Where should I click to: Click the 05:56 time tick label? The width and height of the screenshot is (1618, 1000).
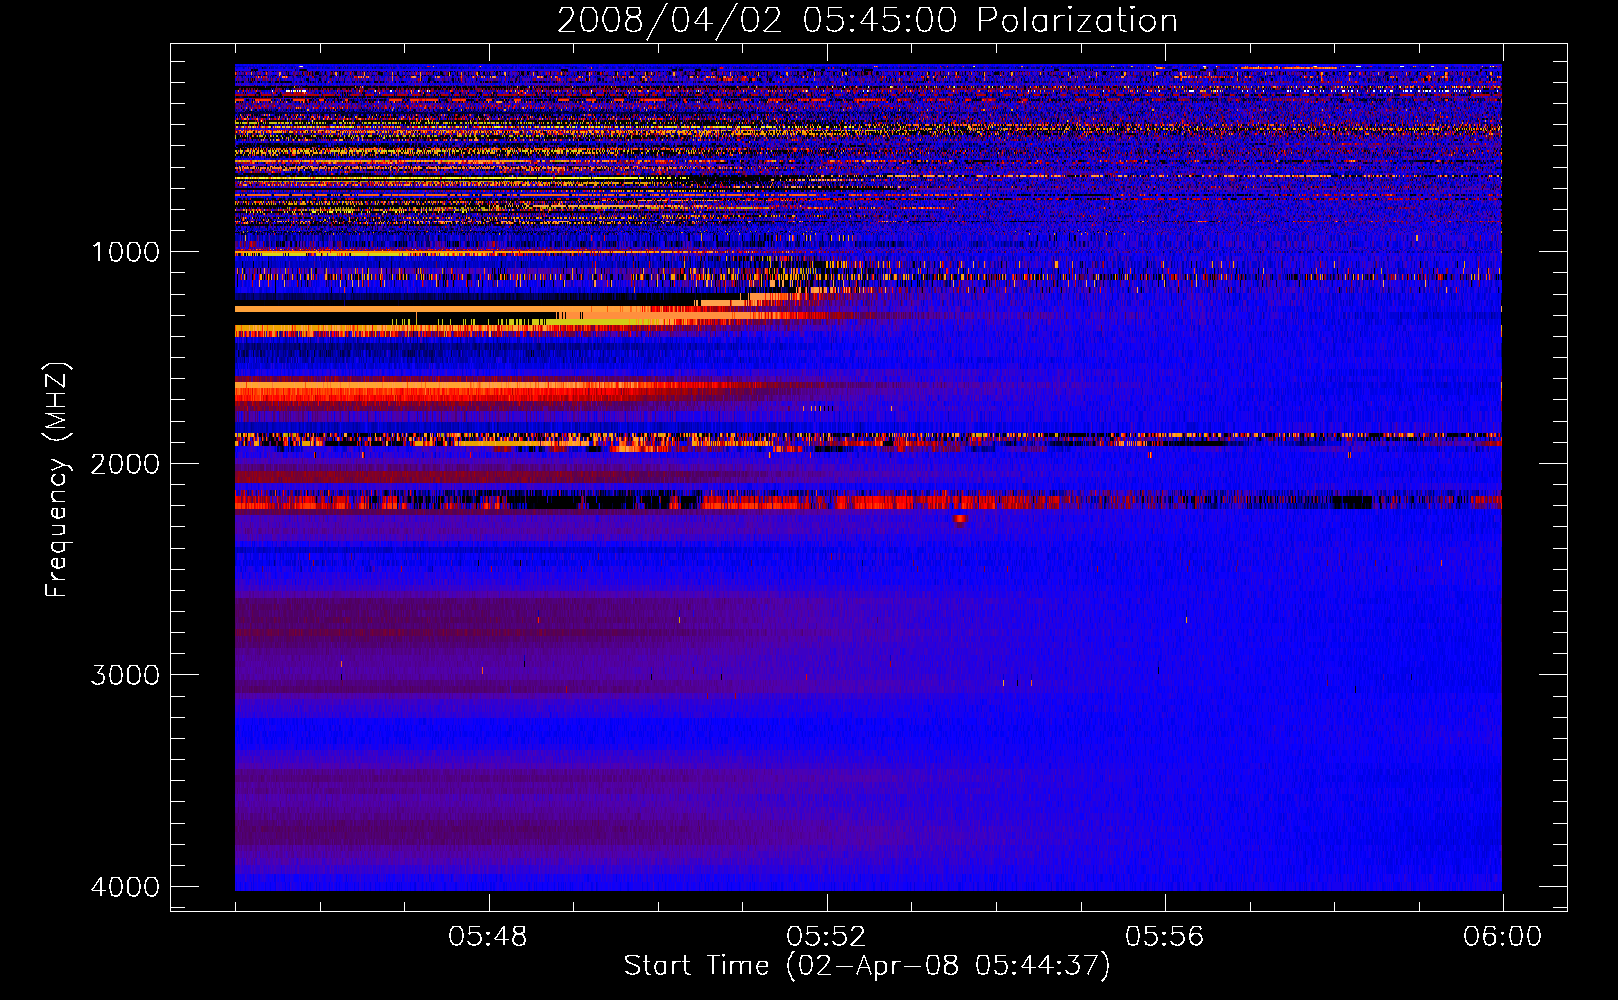coord(1164,937)
